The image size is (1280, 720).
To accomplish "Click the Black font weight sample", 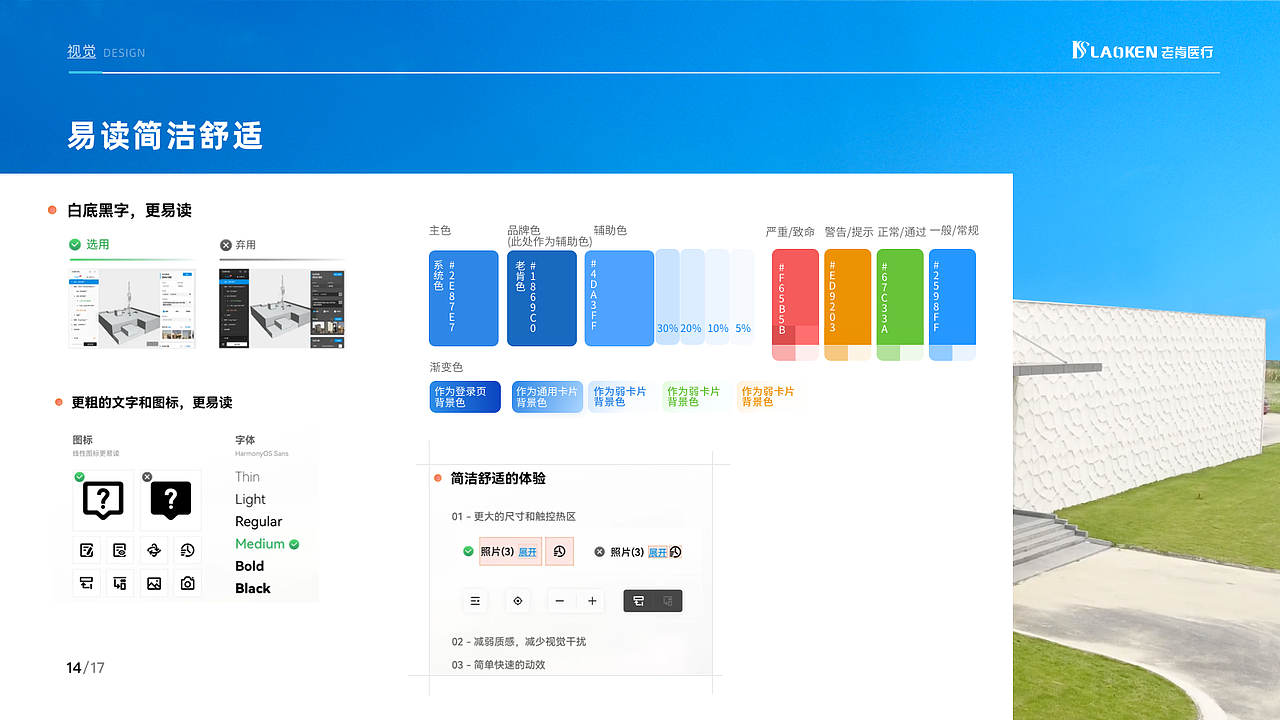I will [x=253, y=588].
